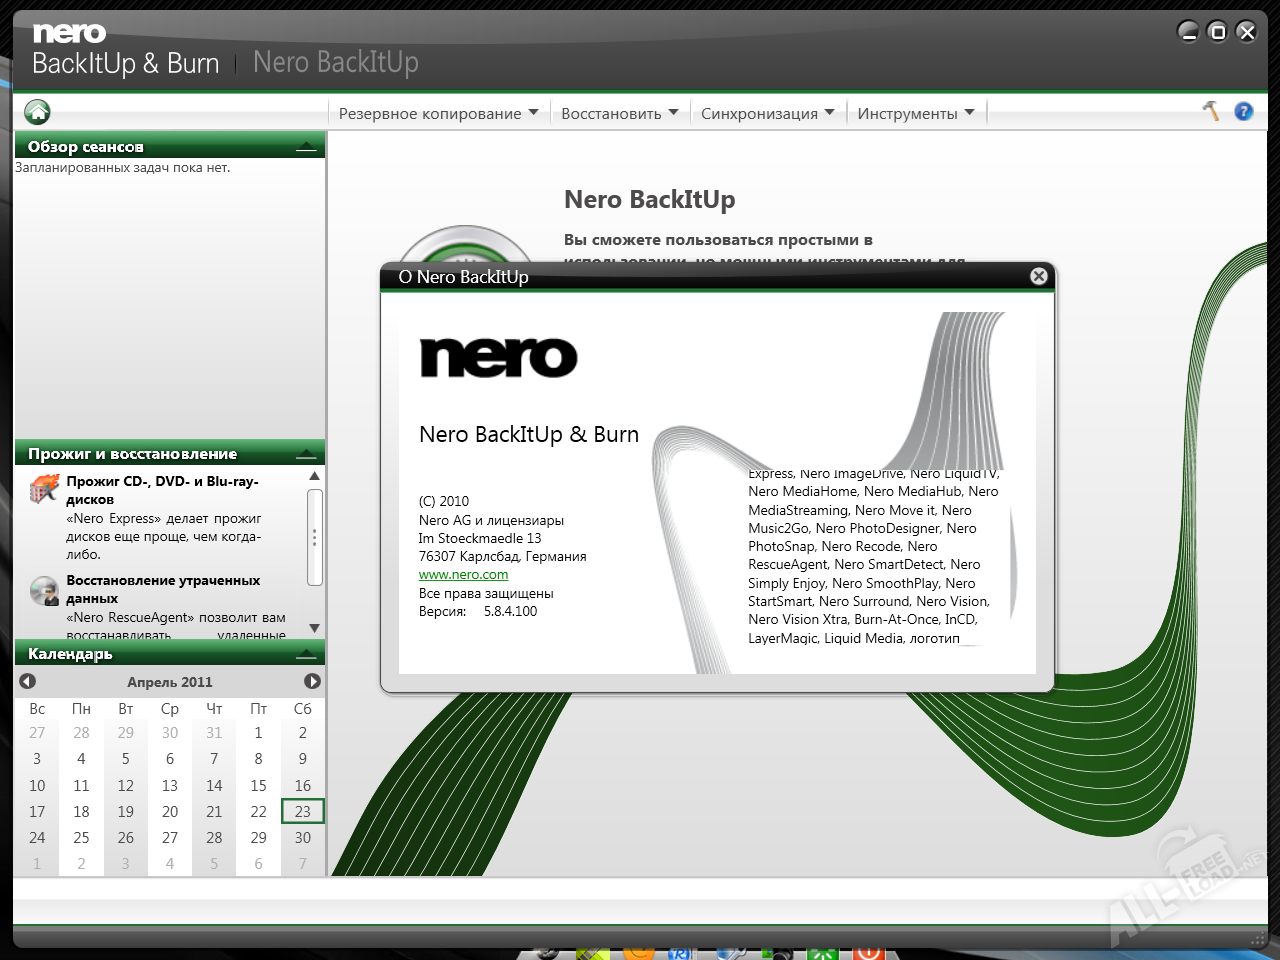The image size is (1280, 960).
Task: Collapse the Прожиг и восстановление panel
Action: [x=306, y=455]
